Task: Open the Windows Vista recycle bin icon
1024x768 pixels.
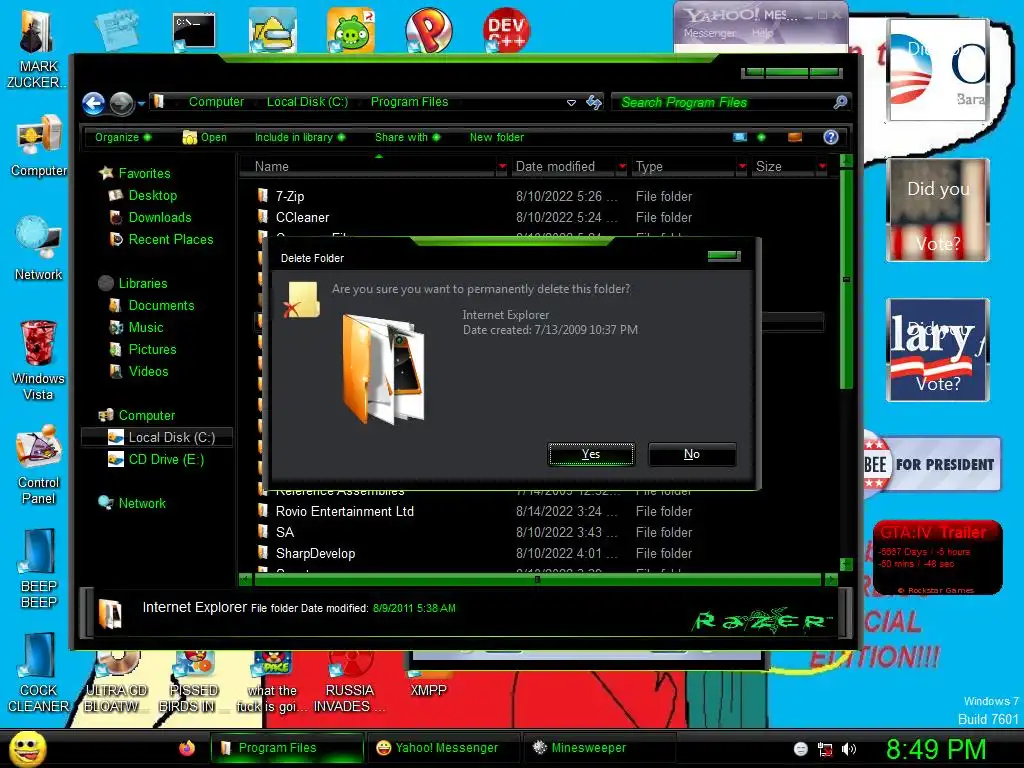Action: point(38,360)
